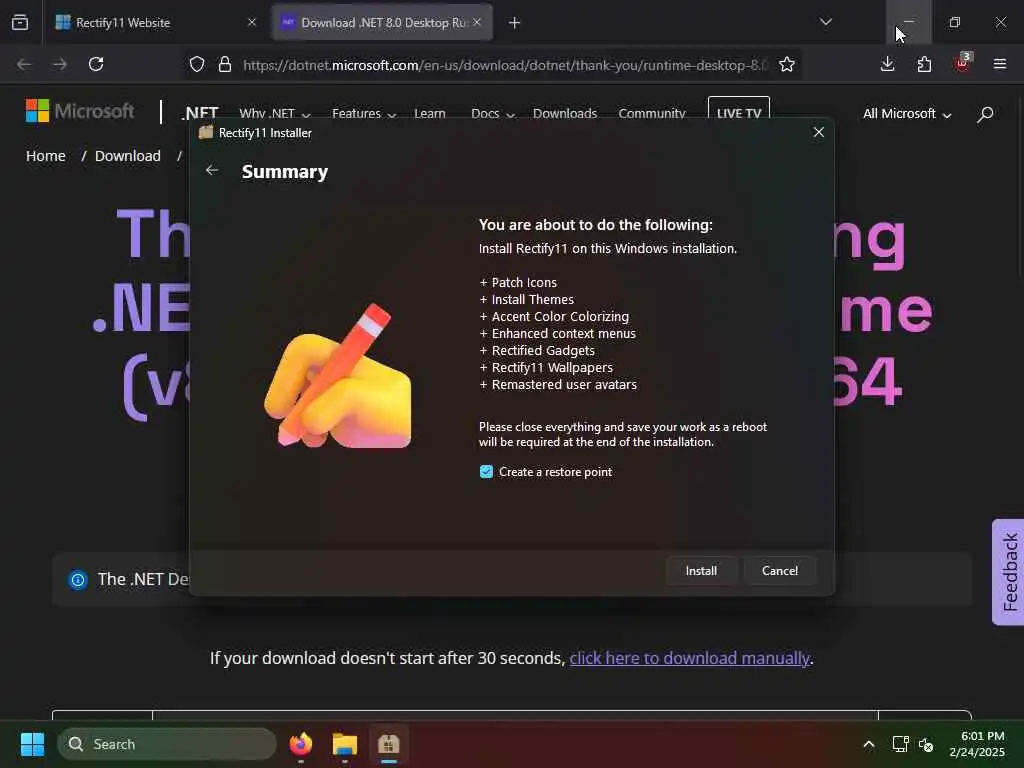Screen dimensions: 1024x768
Task: Open the Learn navigation item
Action: coord(430,114)
